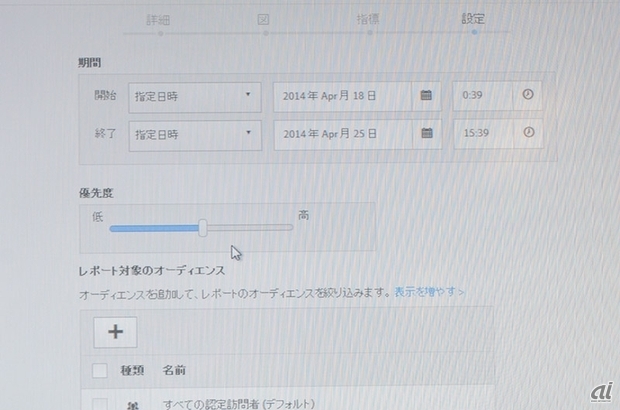
Task: Click the 名前 column header
Action: [x=174, y=370]
